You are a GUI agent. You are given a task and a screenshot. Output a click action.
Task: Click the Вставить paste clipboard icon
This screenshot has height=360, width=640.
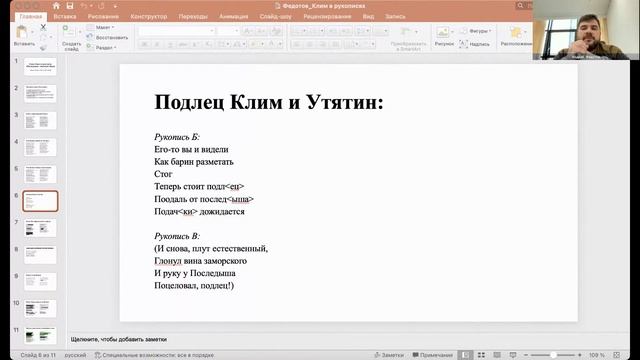pyautogui.click(x=22, y=32)
